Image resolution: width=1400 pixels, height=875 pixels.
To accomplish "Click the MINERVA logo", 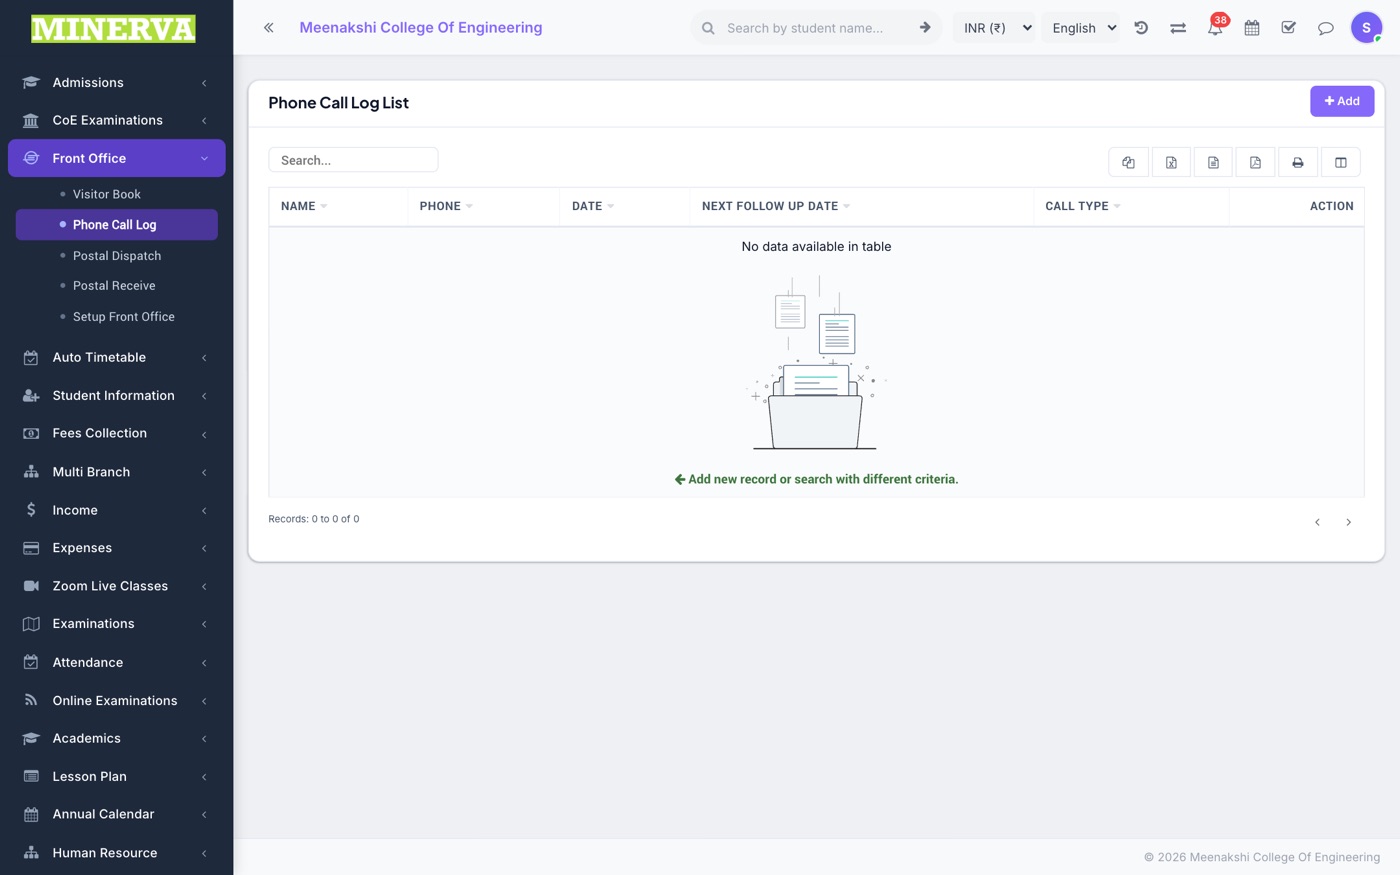I will 113,28.
